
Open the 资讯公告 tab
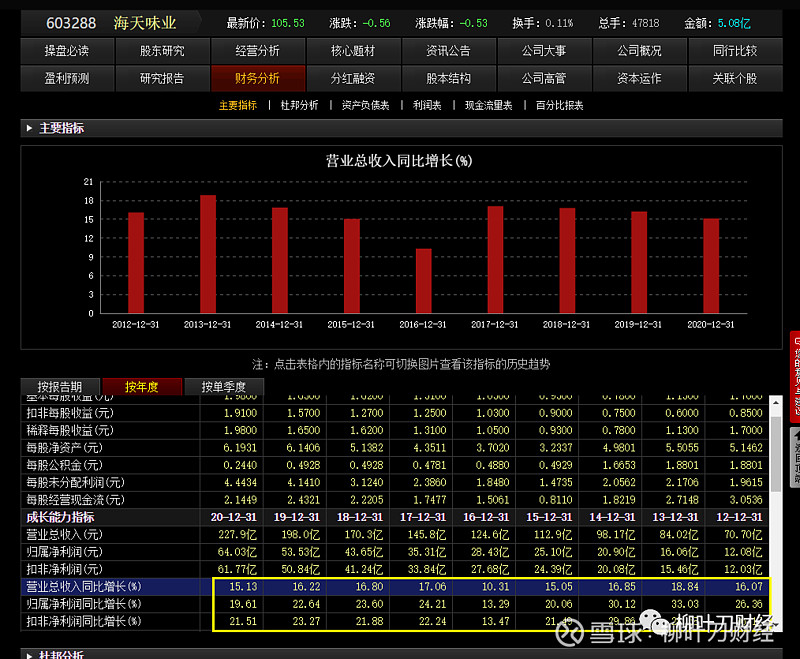(x=448, y=51)
